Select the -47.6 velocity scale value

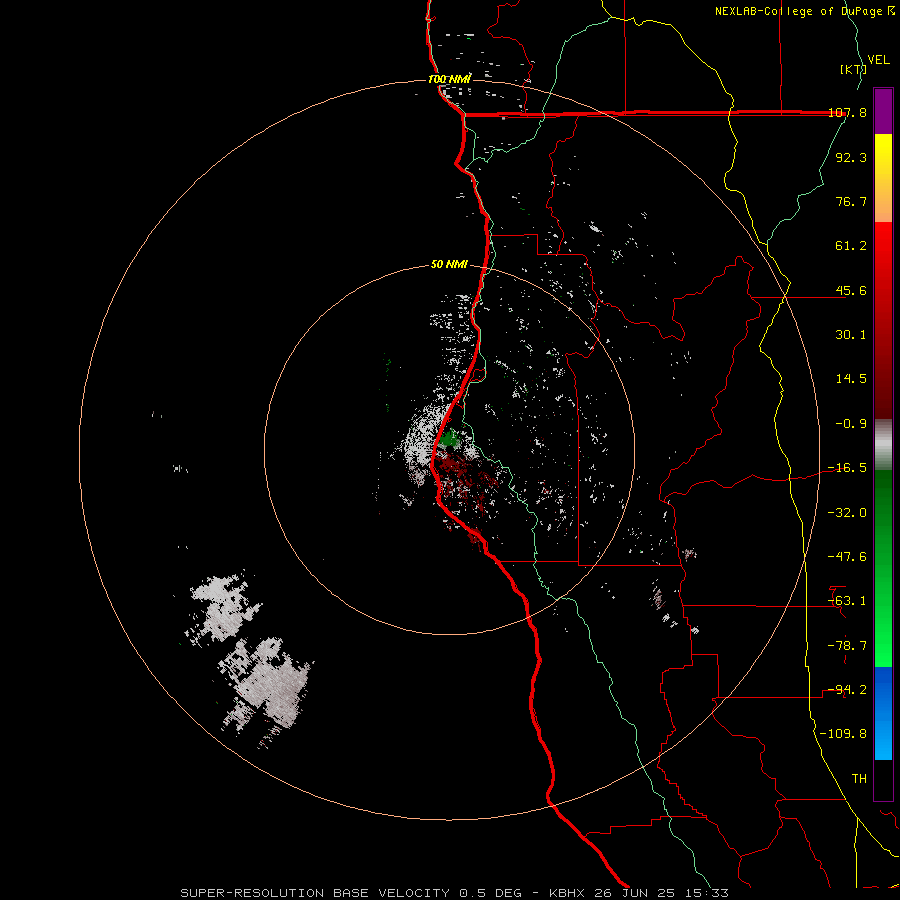(x=847, y=557)
